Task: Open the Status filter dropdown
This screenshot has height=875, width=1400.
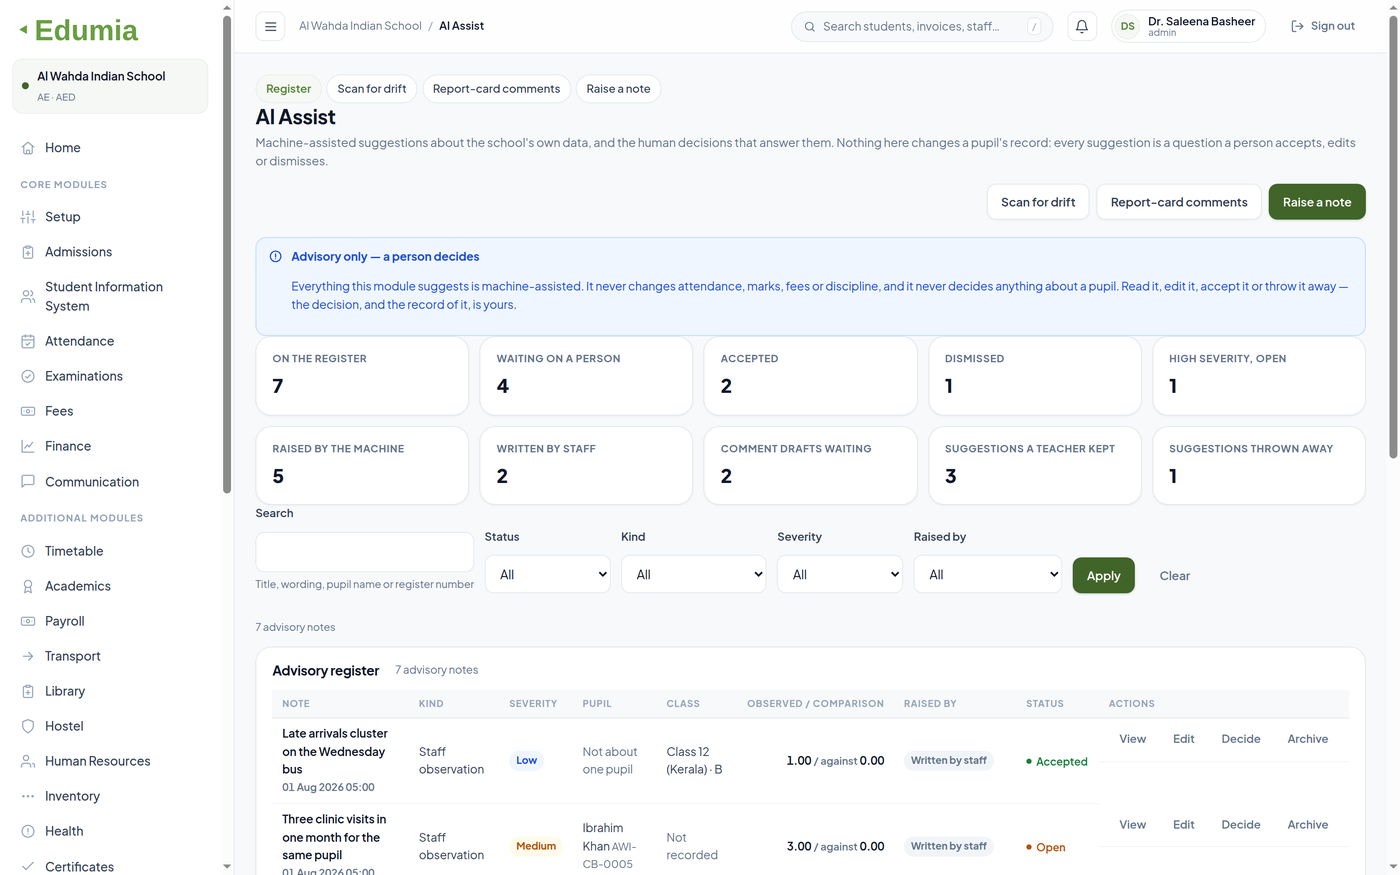Action: coord(548,574)
